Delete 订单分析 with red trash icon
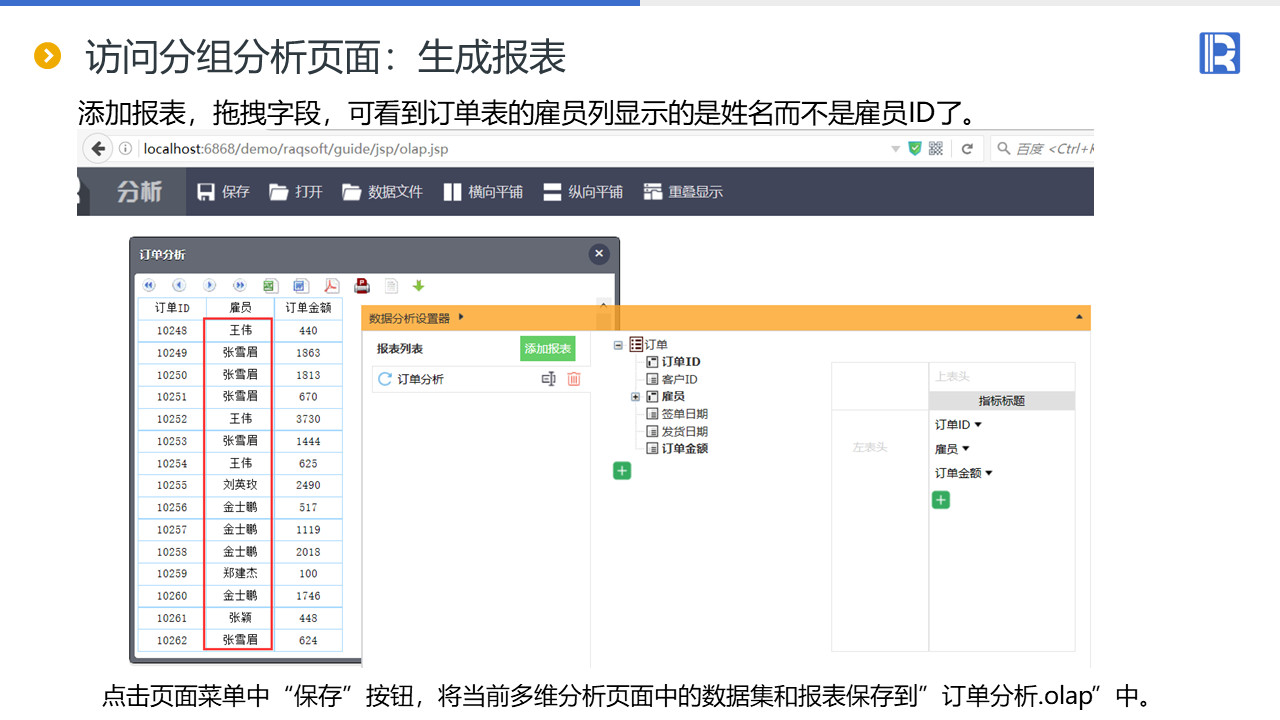 click(x=574, y=379)
